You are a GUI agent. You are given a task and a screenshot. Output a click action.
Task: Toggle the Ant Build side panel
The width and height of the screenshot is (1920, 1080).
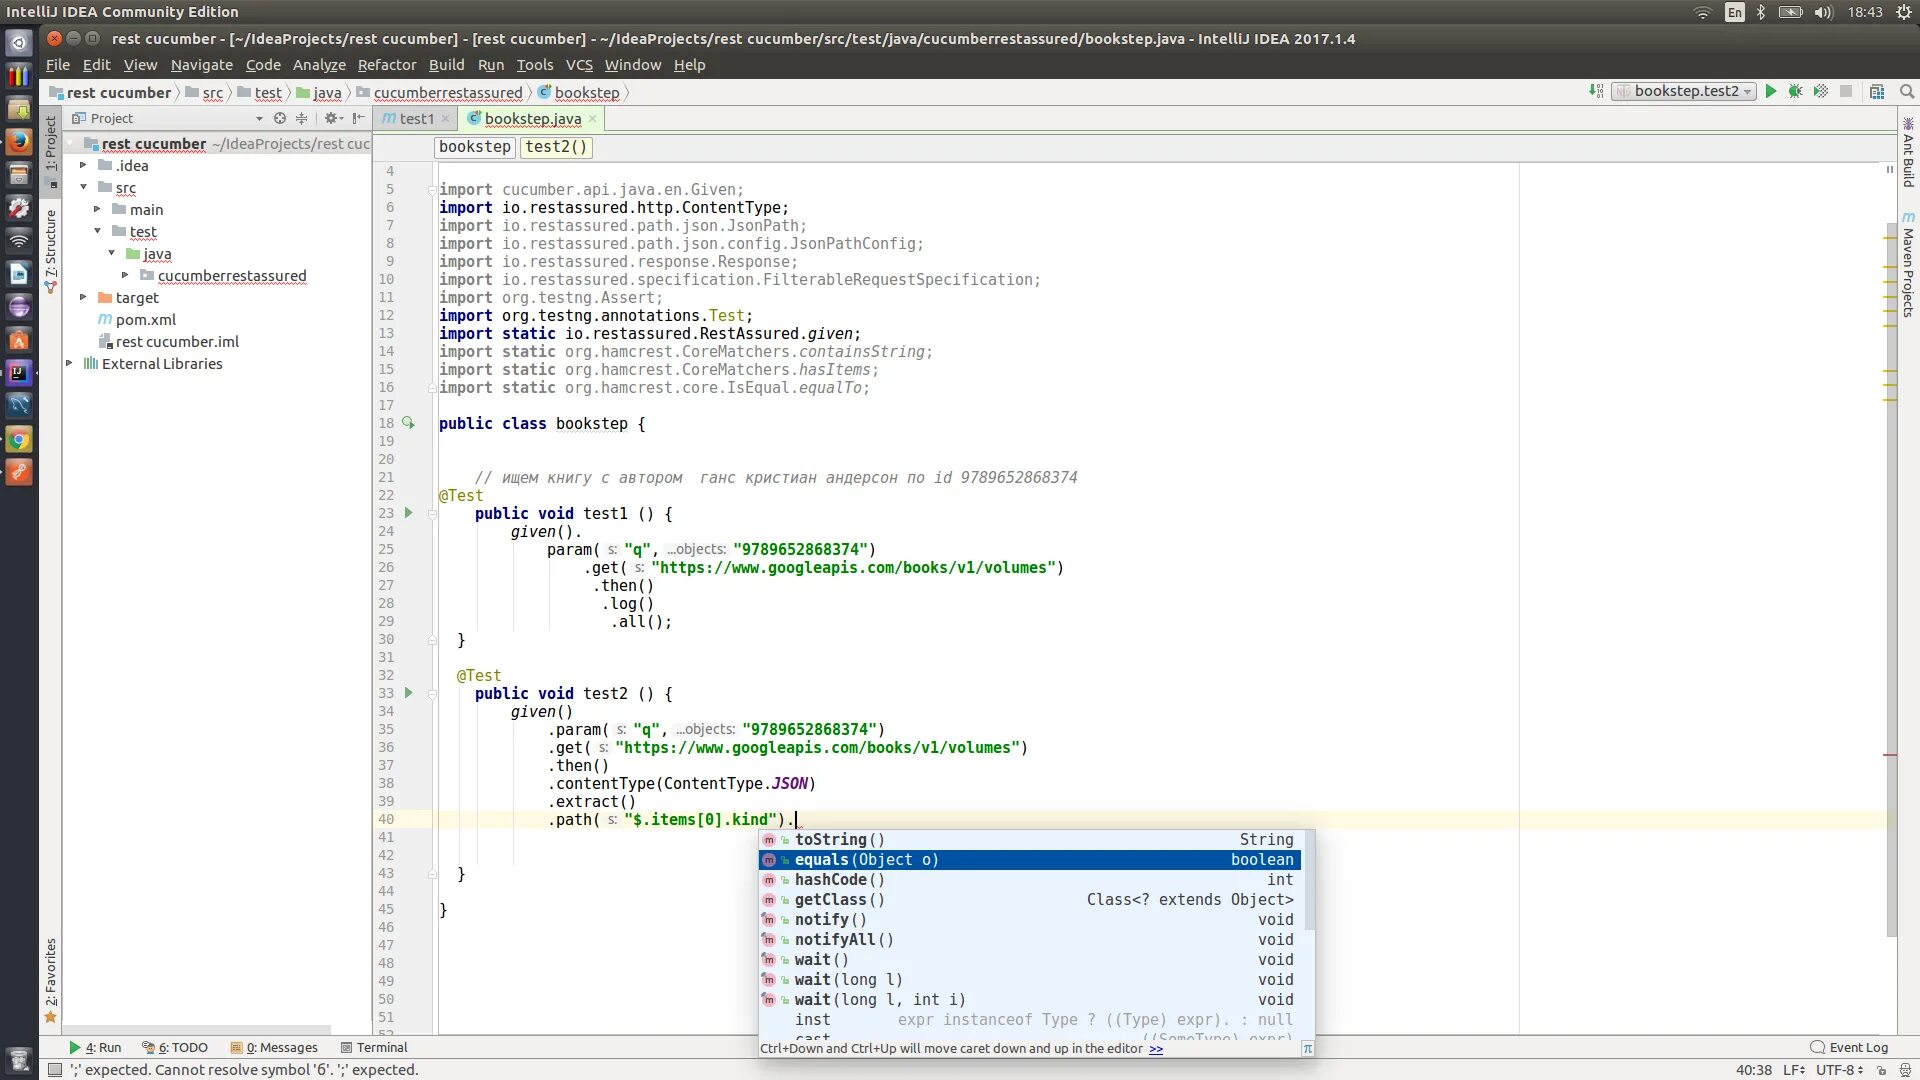[1908, 152]
